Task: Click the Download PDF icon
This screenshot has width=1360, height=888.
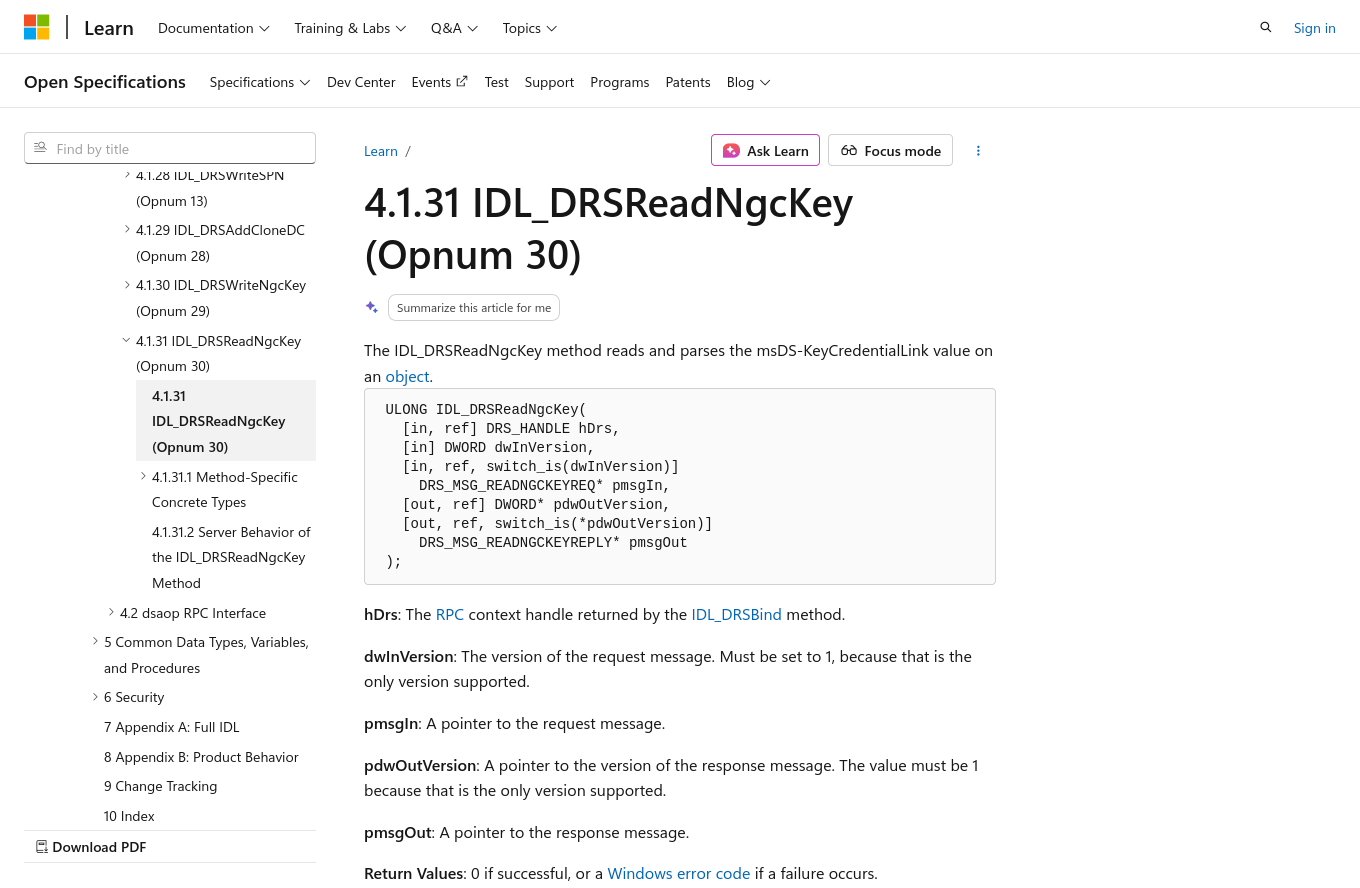Action: tap(42, 847)
